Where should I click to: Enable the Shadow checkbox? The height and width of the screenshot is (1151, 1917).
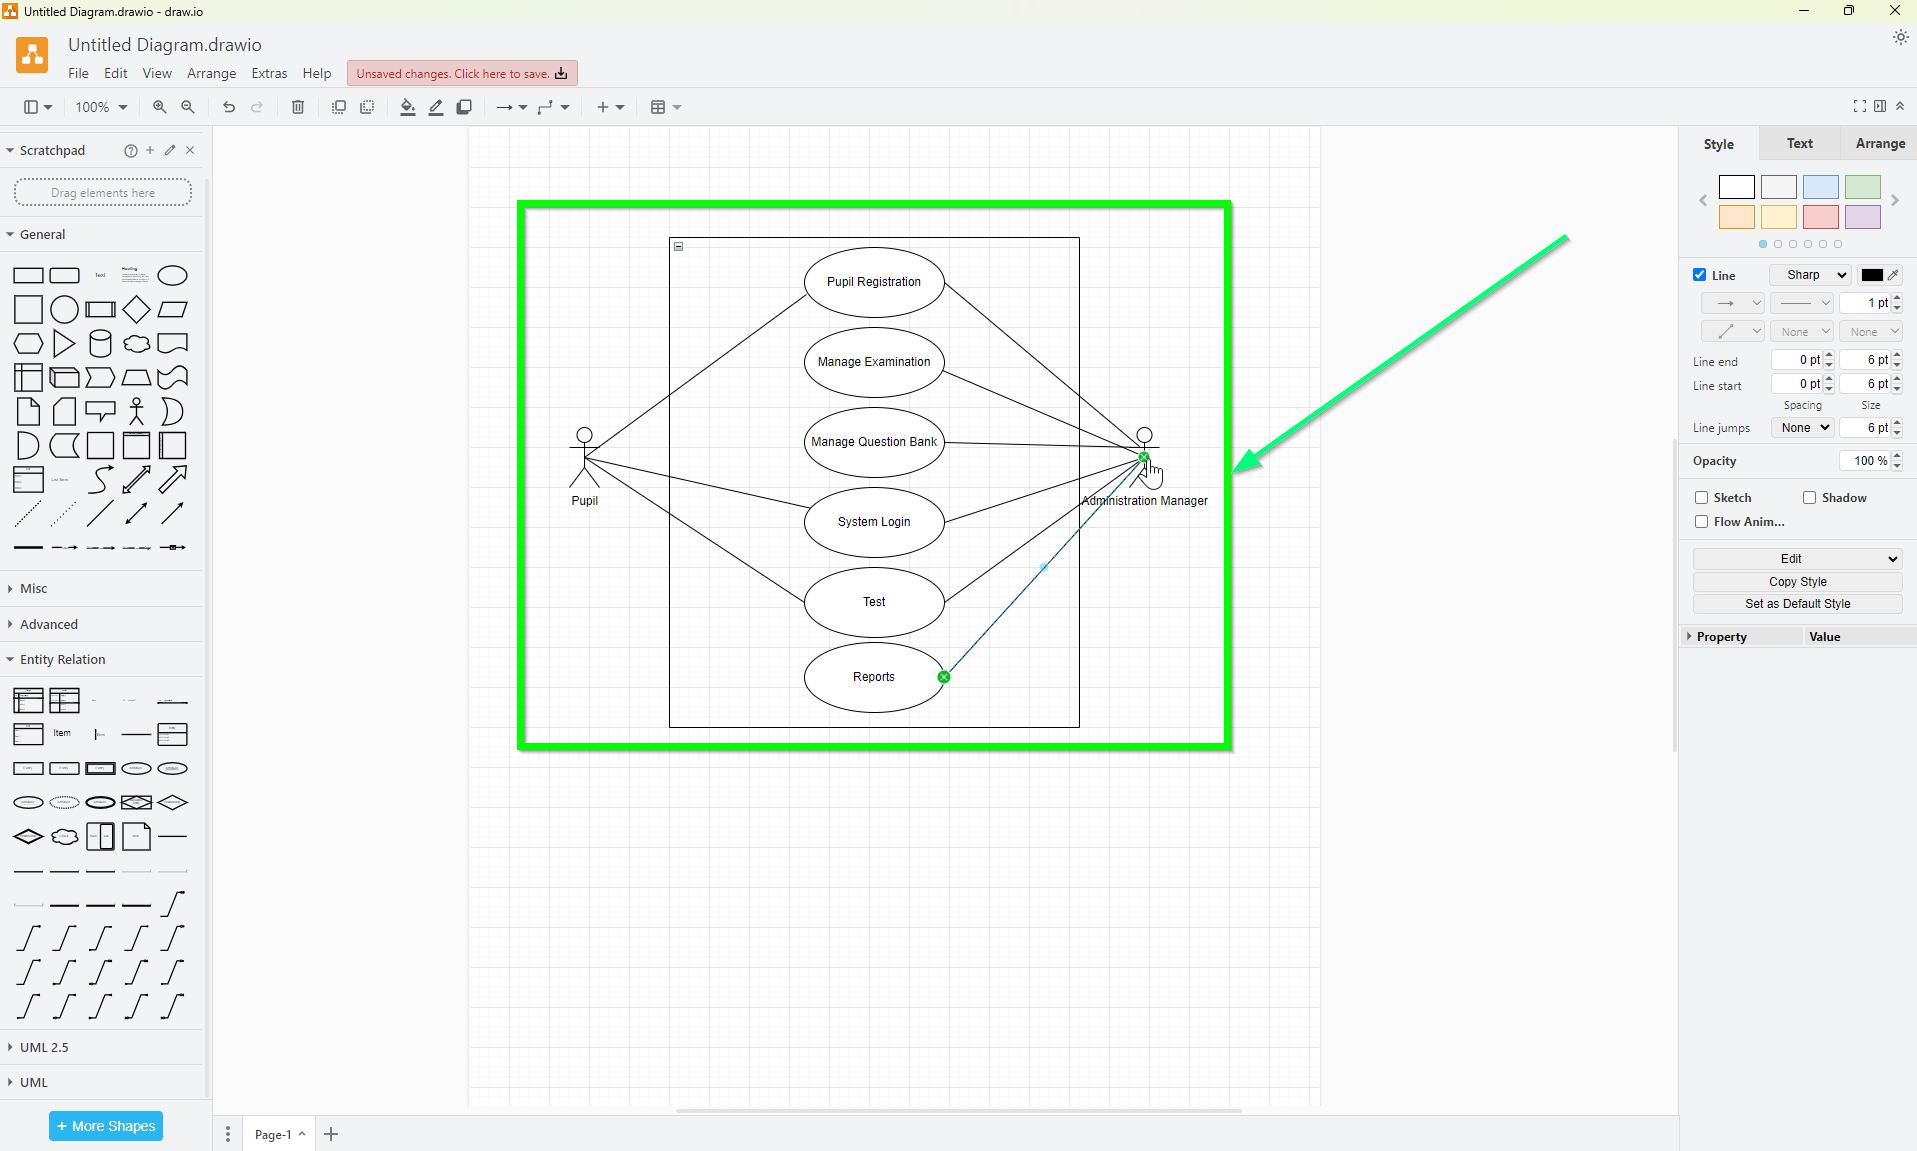pyautogui.click(x=1809, y=497)
